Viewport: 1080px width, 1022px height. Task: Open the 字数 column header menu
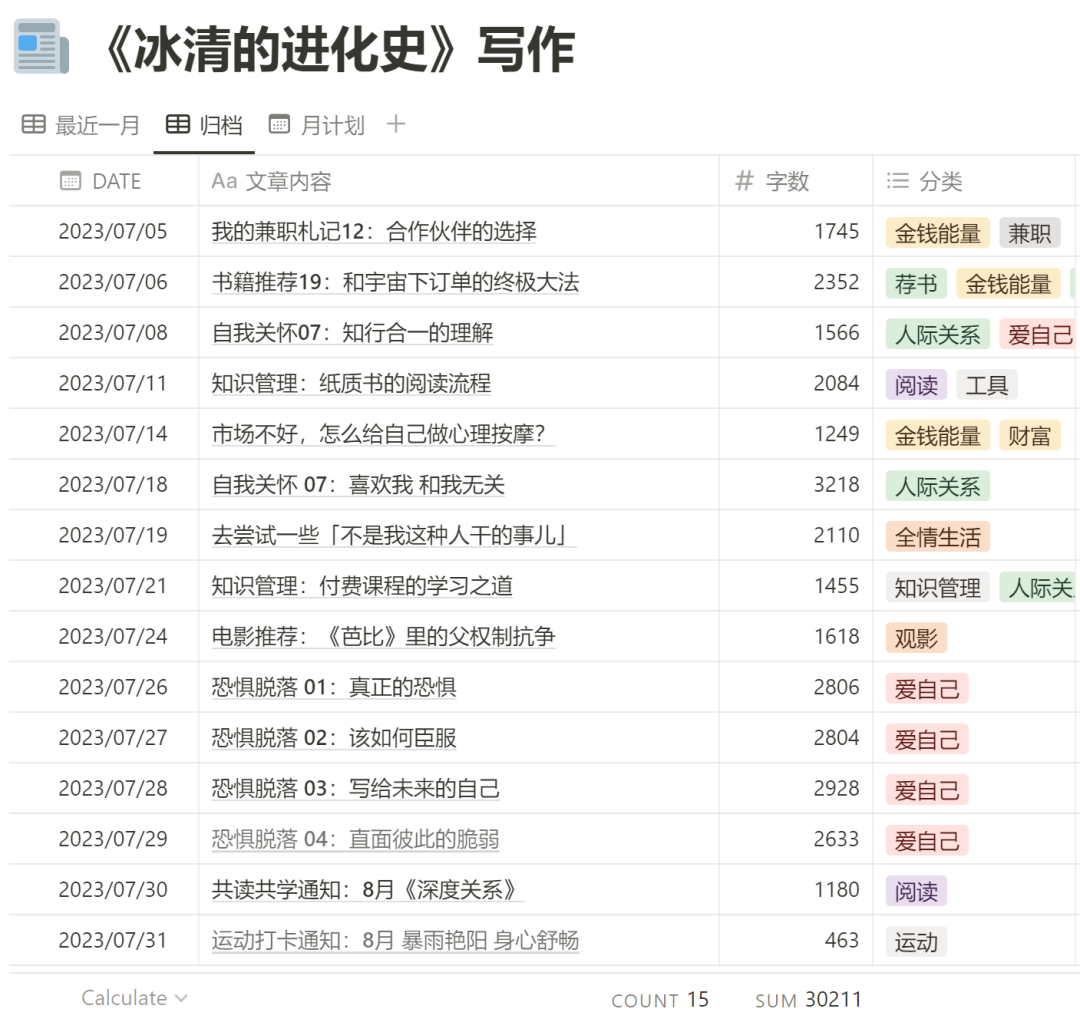click(x=796, y=181)
